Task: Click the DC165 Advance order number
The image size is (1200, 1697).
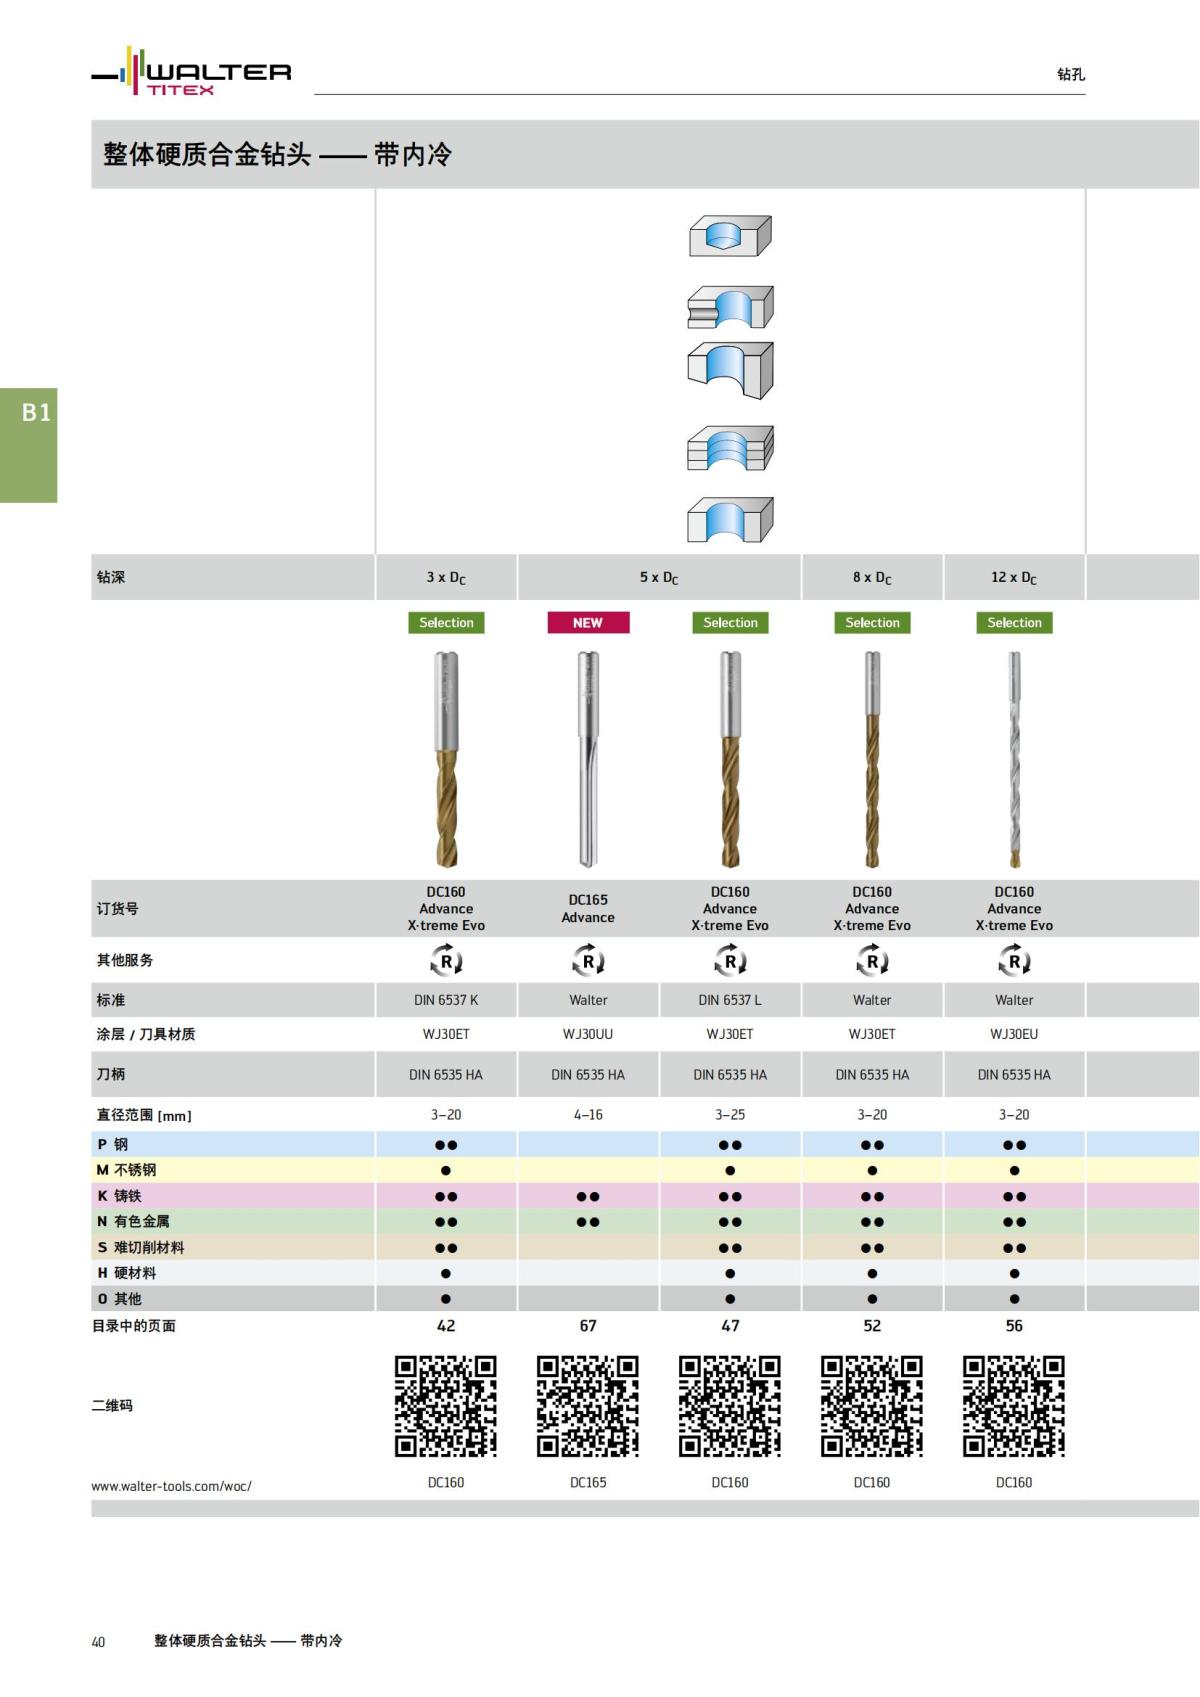Action: [x=588, y=908]
